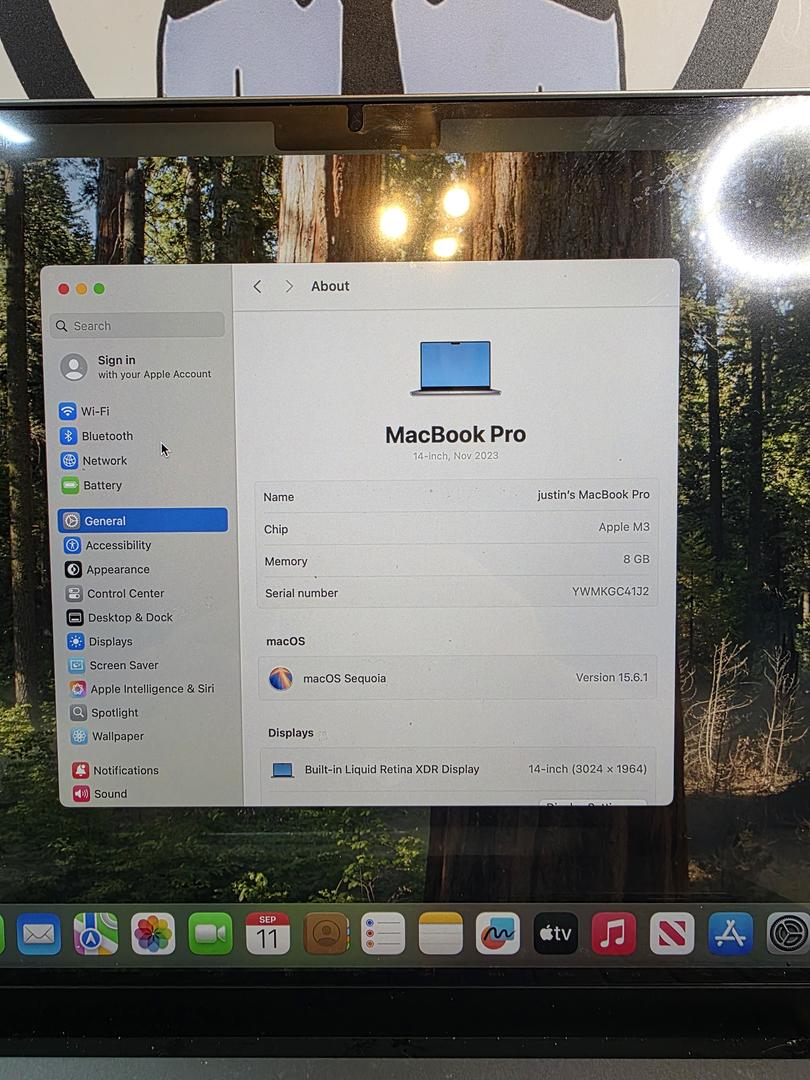Open Mail from the Dock
The width and height of the screenshot is (810, 1080).
pos(39,934)
